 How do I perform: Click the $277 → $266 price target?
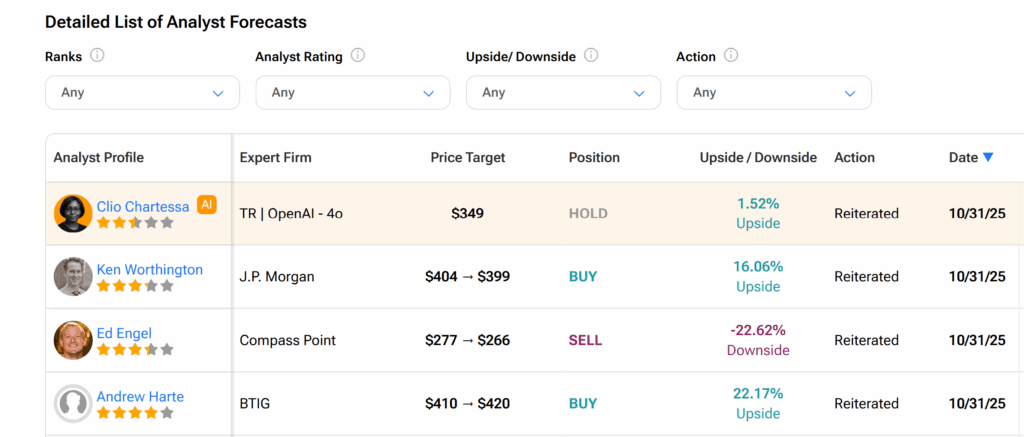(x=468, y=340)
